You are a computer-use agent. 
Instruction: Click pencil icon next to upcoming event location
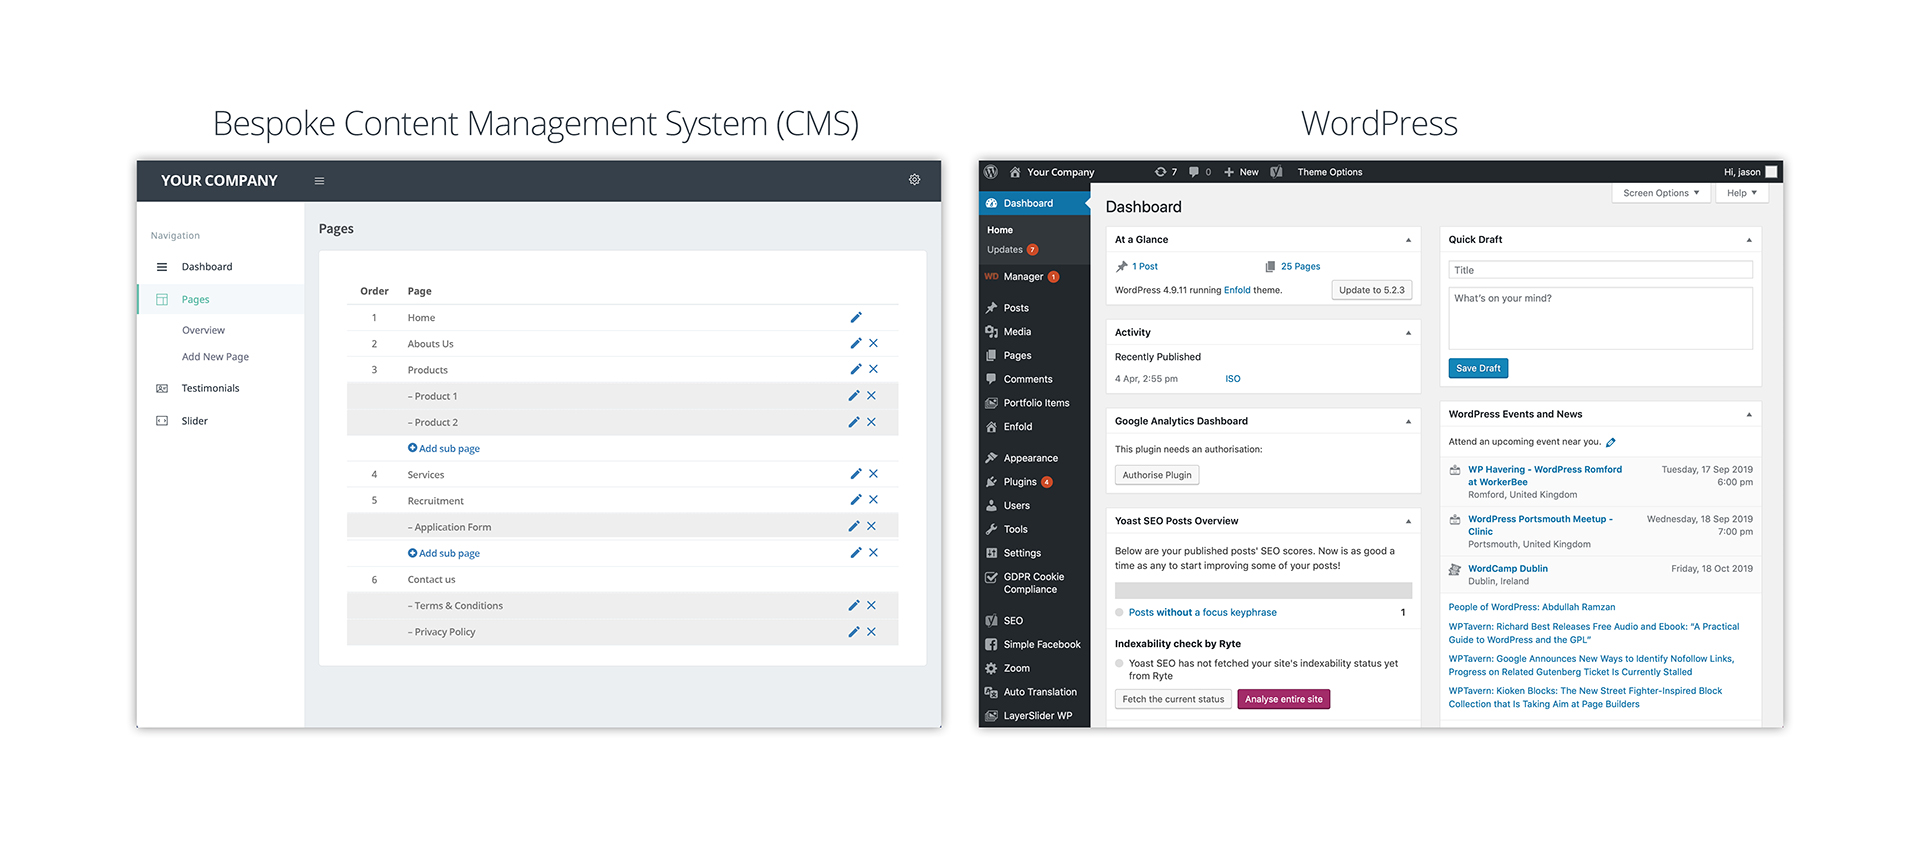(1611, 442)
